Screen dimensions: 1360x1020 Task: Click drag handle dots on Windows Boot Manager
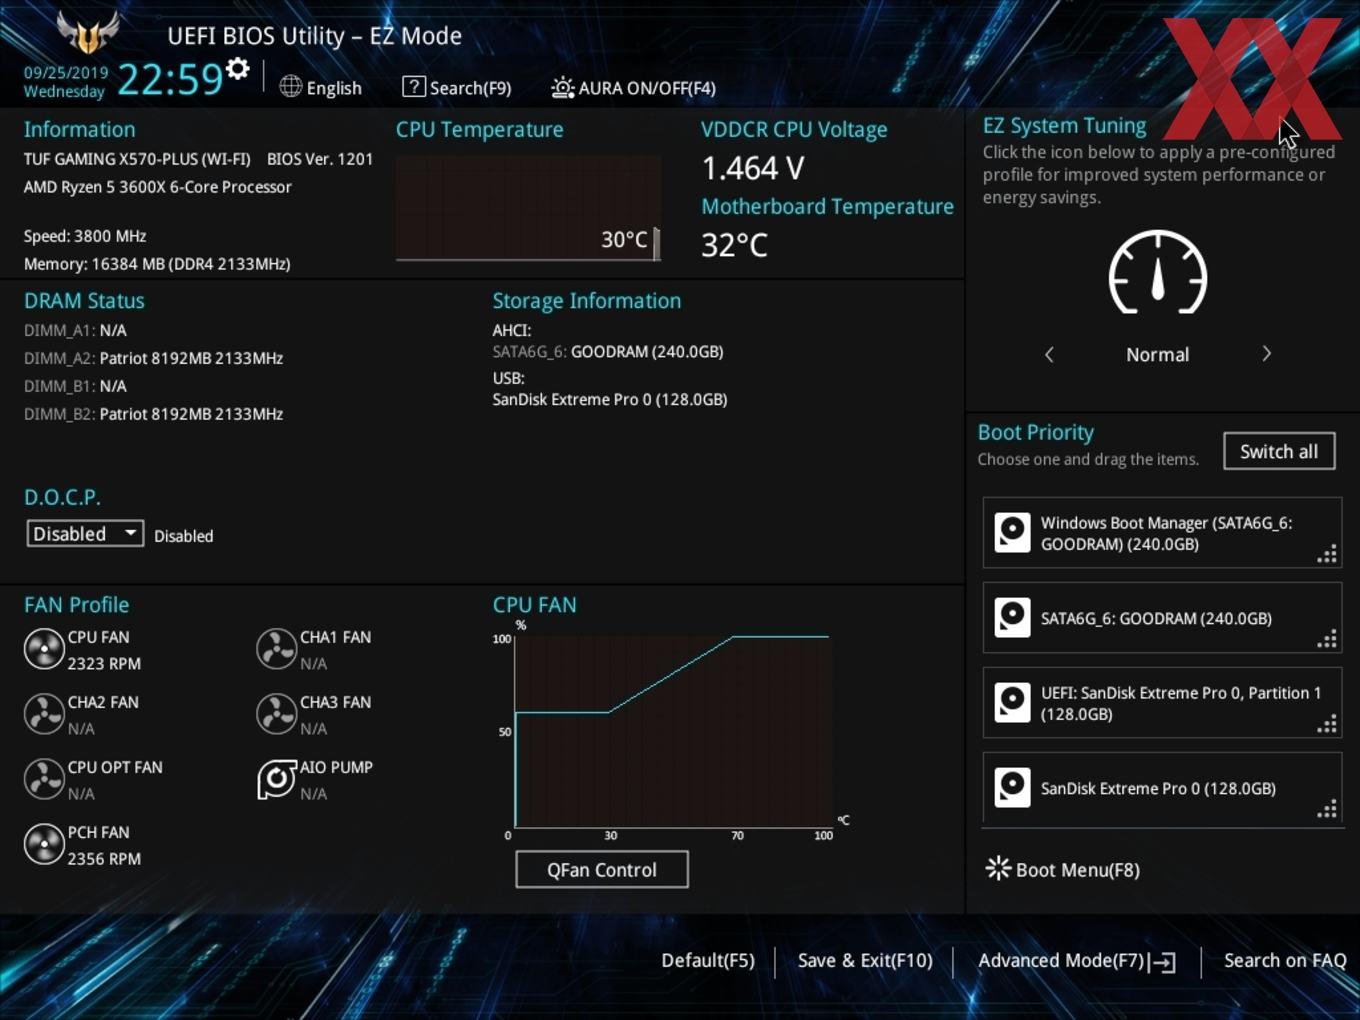1327,555
